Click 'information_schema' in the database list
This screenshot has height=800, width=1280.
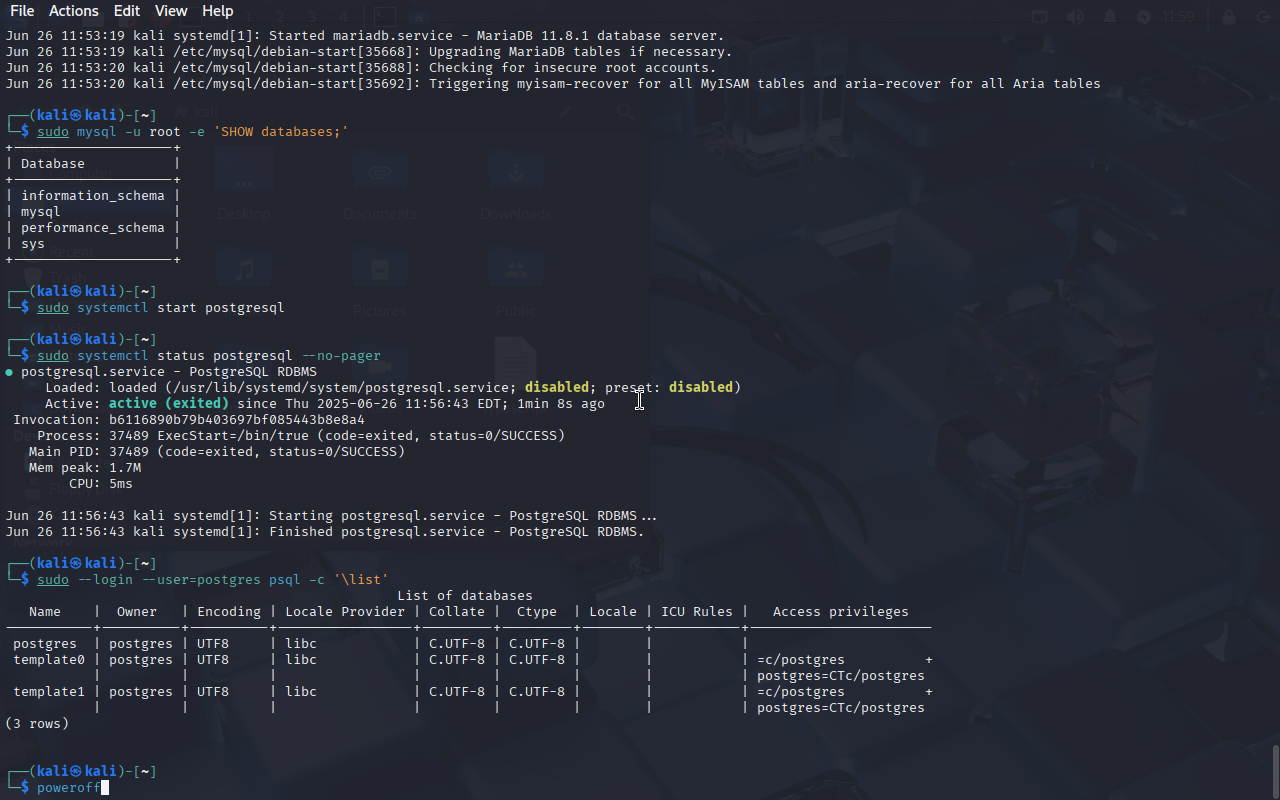pyautogui.click(x=93, y=196)
